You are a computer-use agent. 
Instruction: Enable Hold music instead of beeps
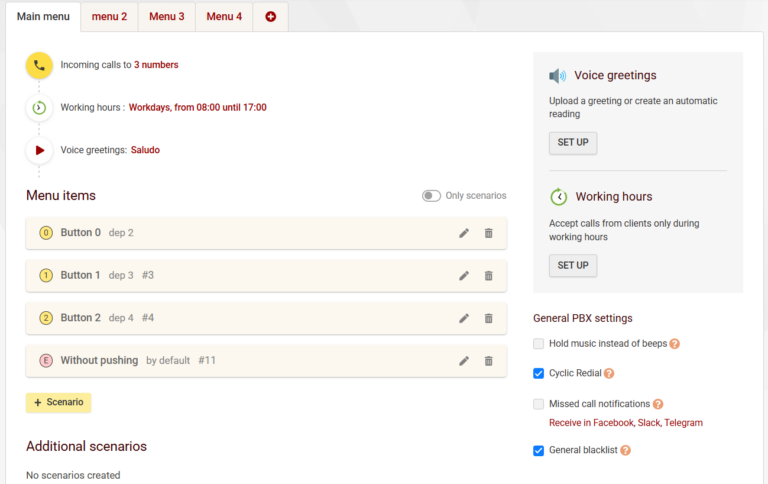tap(539, 344)
